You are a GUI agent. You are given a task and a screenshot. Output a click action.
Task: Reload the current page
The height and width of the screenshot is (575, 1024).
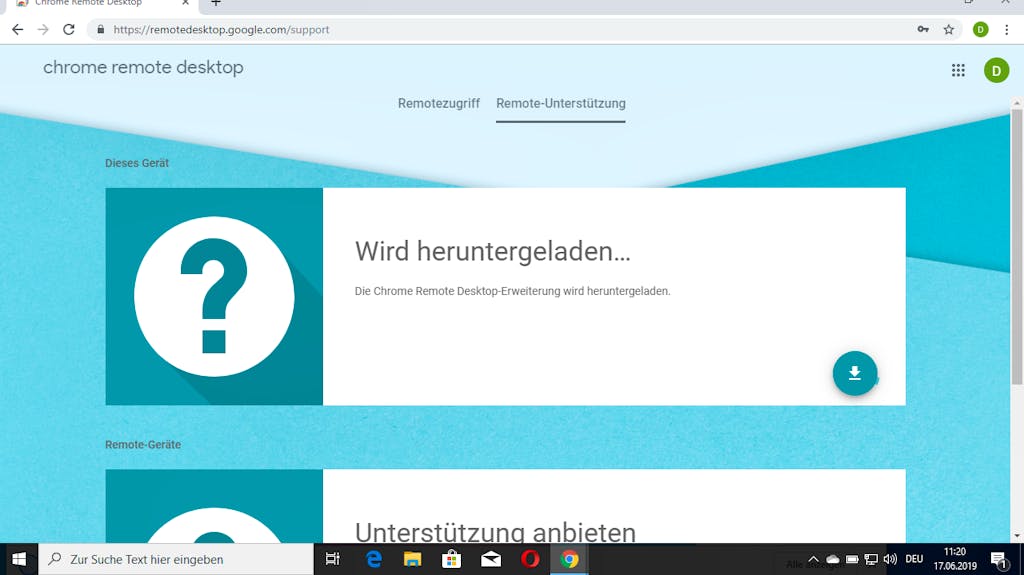pyautogui.click(x=69, y=29)
